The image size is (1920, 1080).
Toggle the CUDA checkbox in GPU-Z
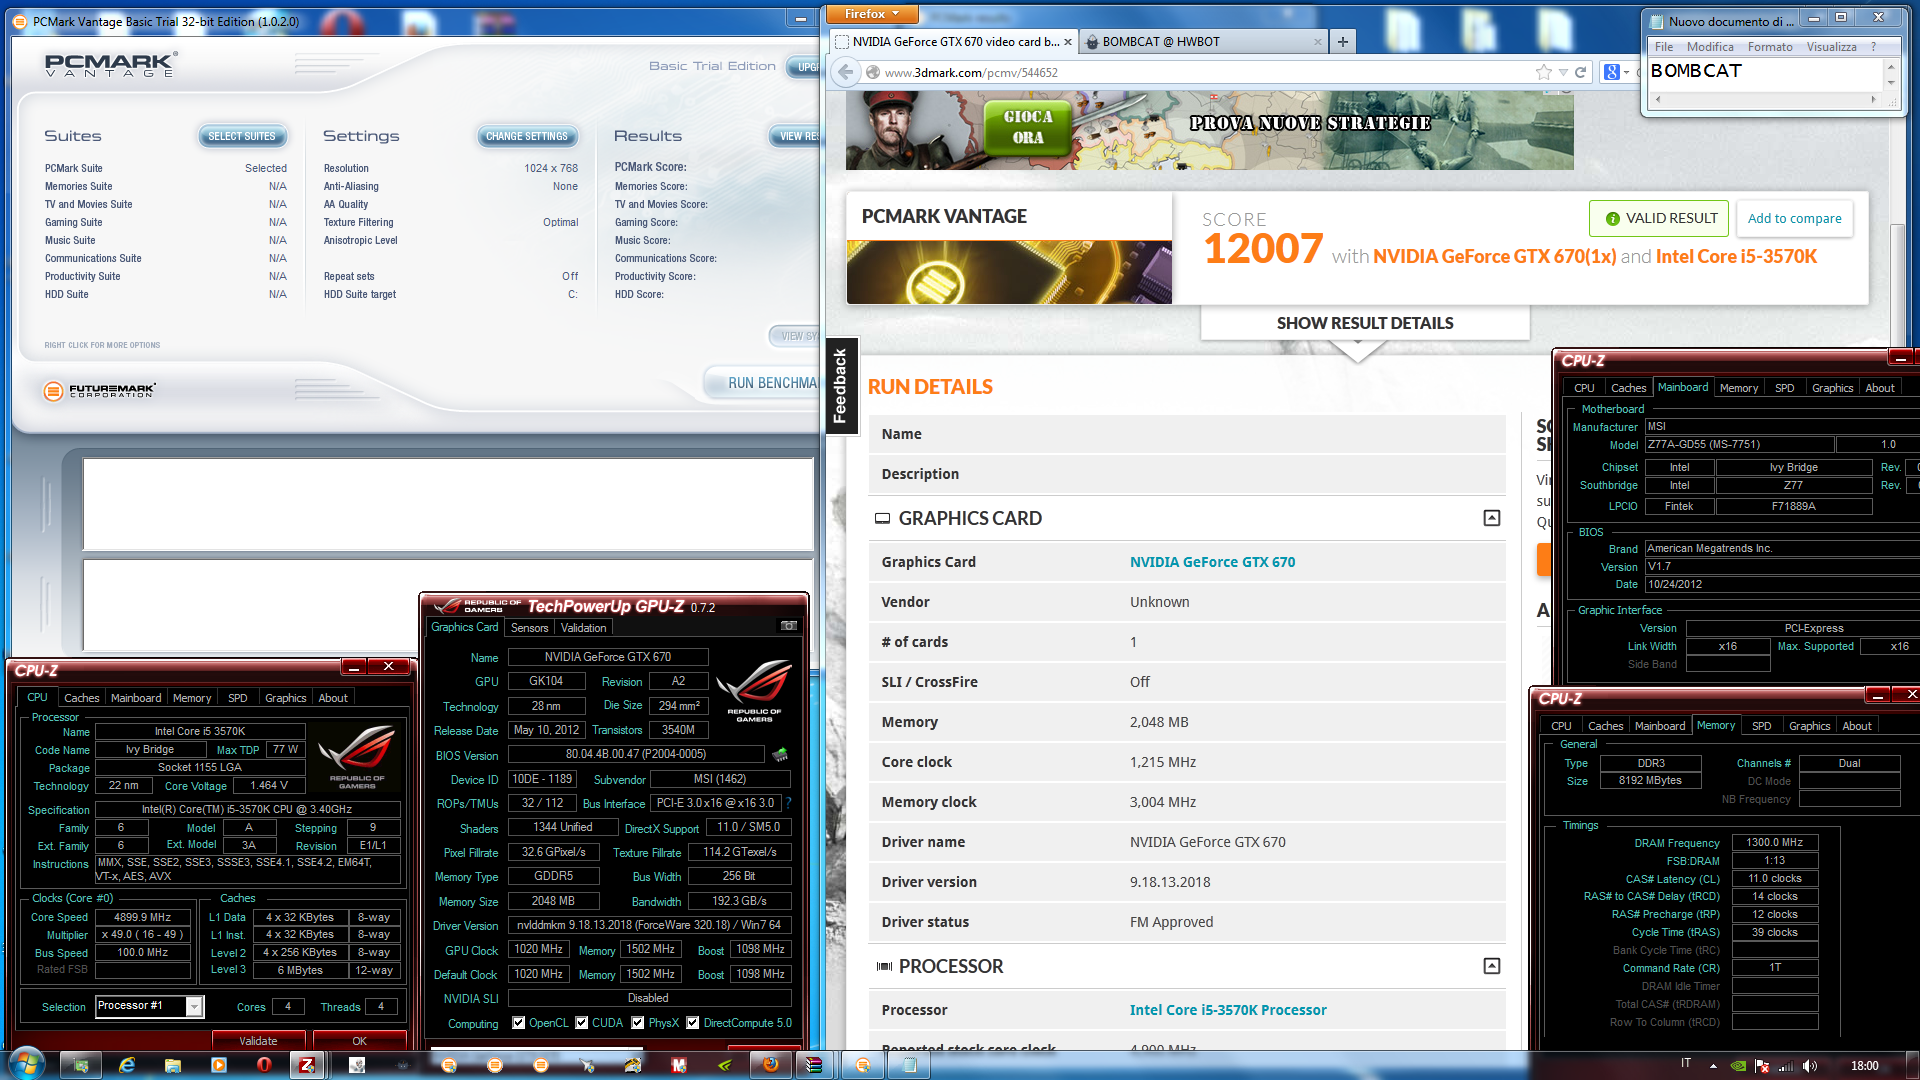point(581,1022)
